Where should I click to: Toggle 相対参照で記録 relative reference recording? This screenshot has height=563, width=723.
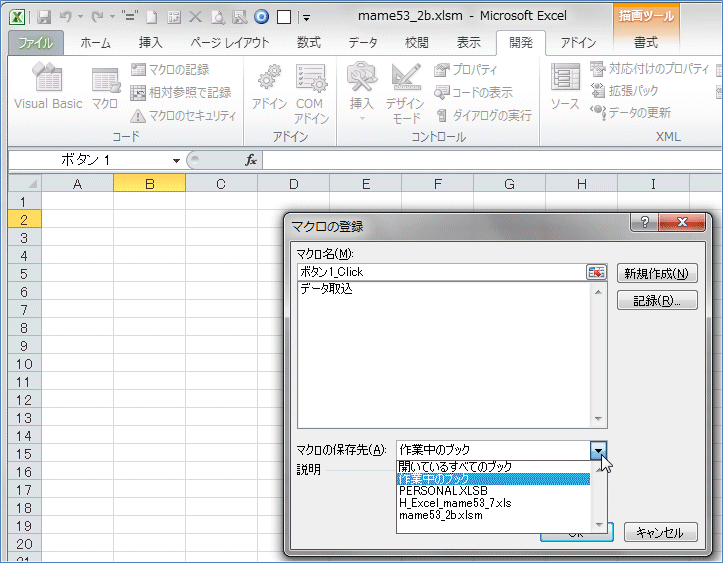(139, 92)
